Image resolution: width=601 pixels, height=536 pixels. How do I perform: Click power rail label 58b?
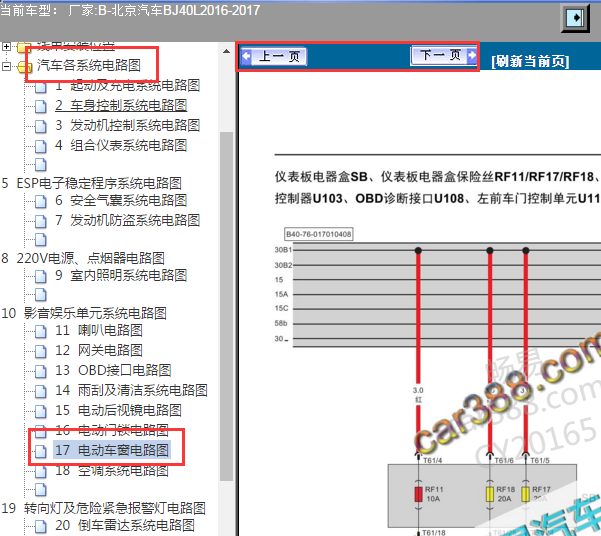281,323
